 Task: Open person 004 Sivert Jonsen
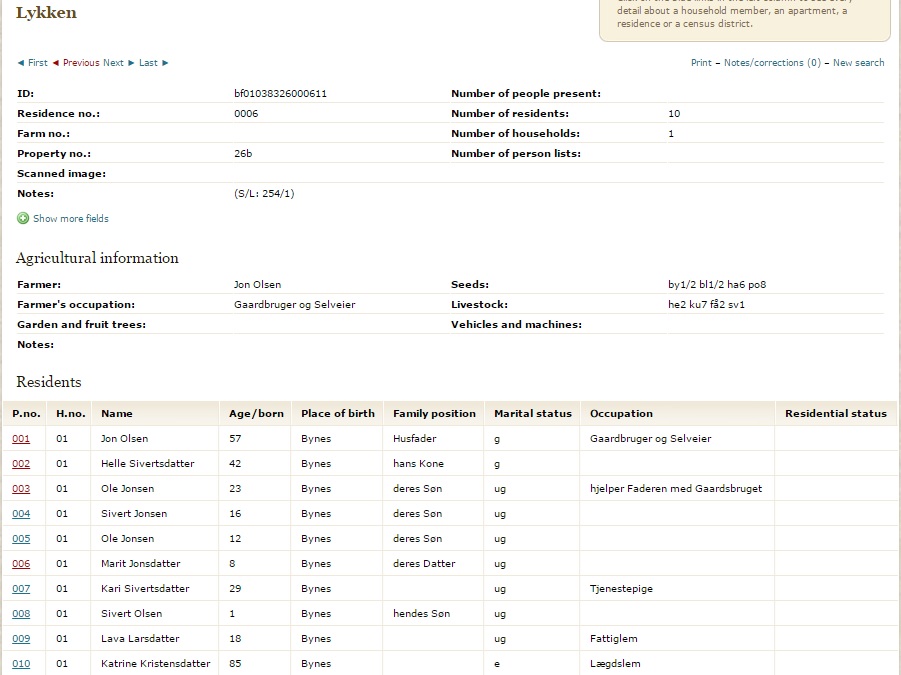[21, 514]
